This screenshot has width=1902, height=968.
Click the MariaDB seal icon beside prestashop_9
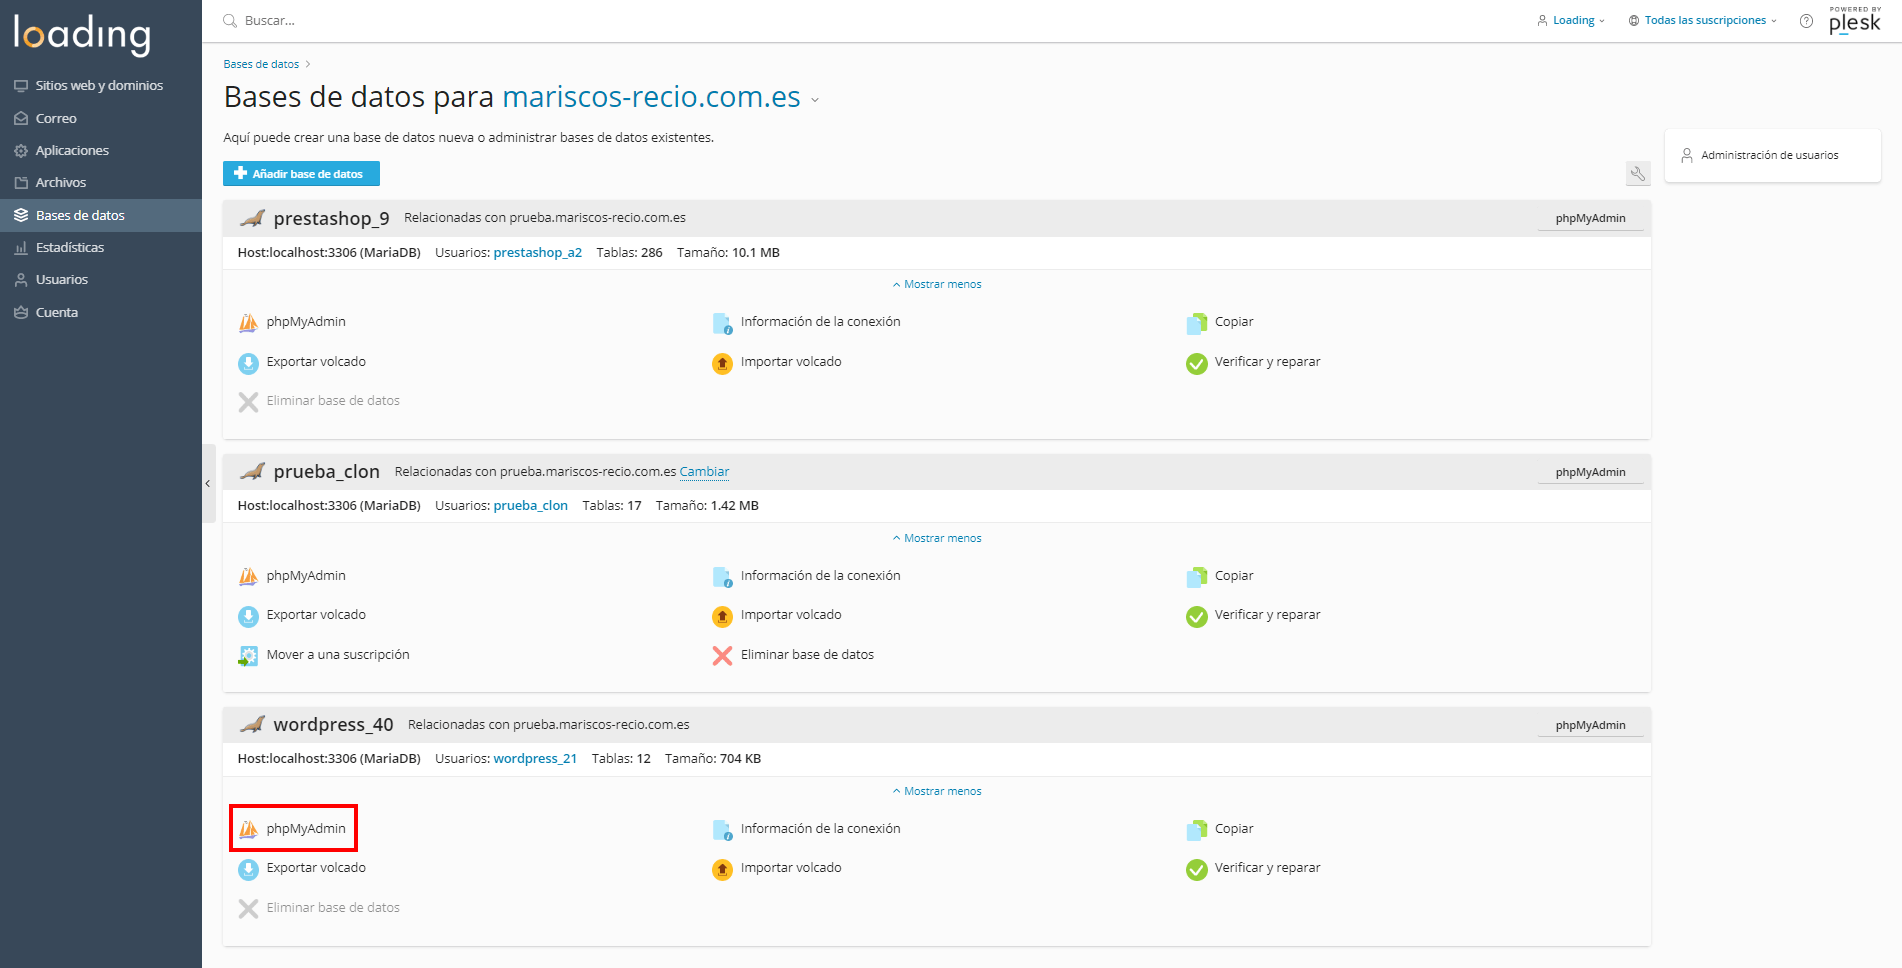[253, 218]
